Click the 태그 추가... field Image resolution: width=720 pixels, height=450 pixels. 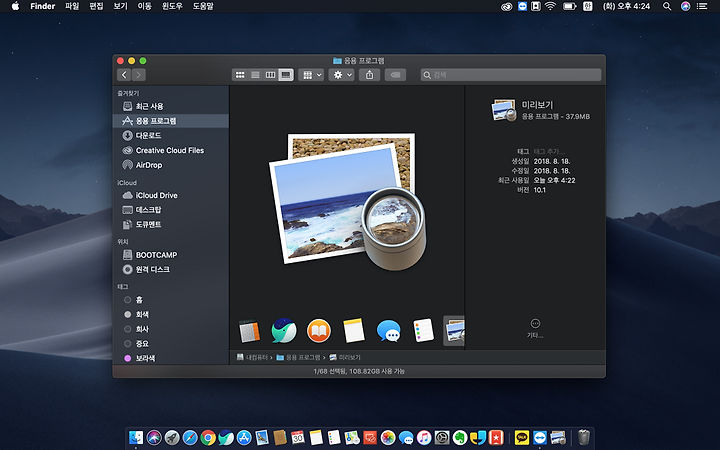pos(549,152)
